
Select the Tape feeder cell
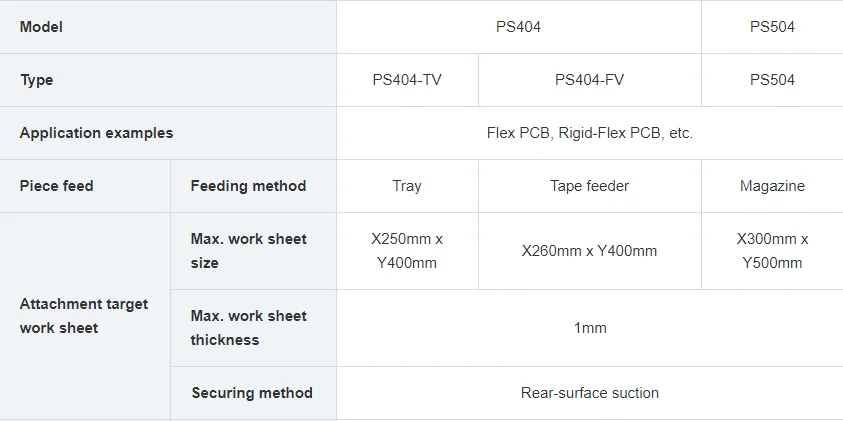590,186
